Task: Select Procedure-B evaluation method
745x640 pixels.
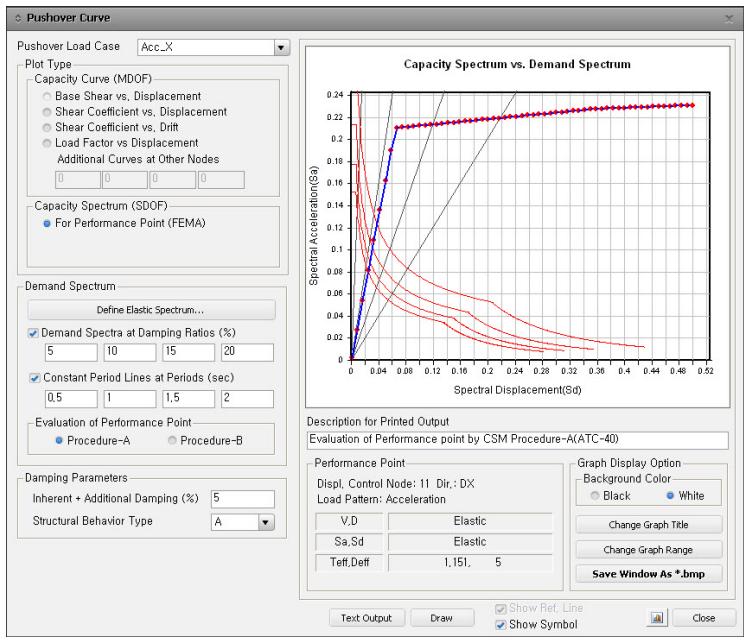Action: (172, 440)
